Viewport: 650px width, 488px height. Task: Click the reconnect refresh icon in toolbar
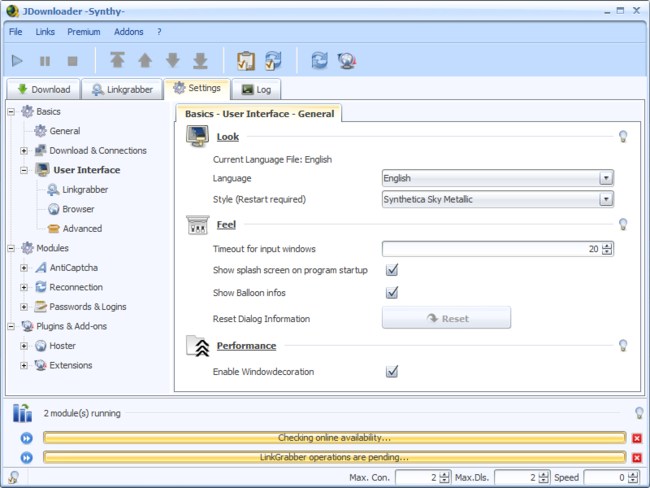[x=320, y=61]
